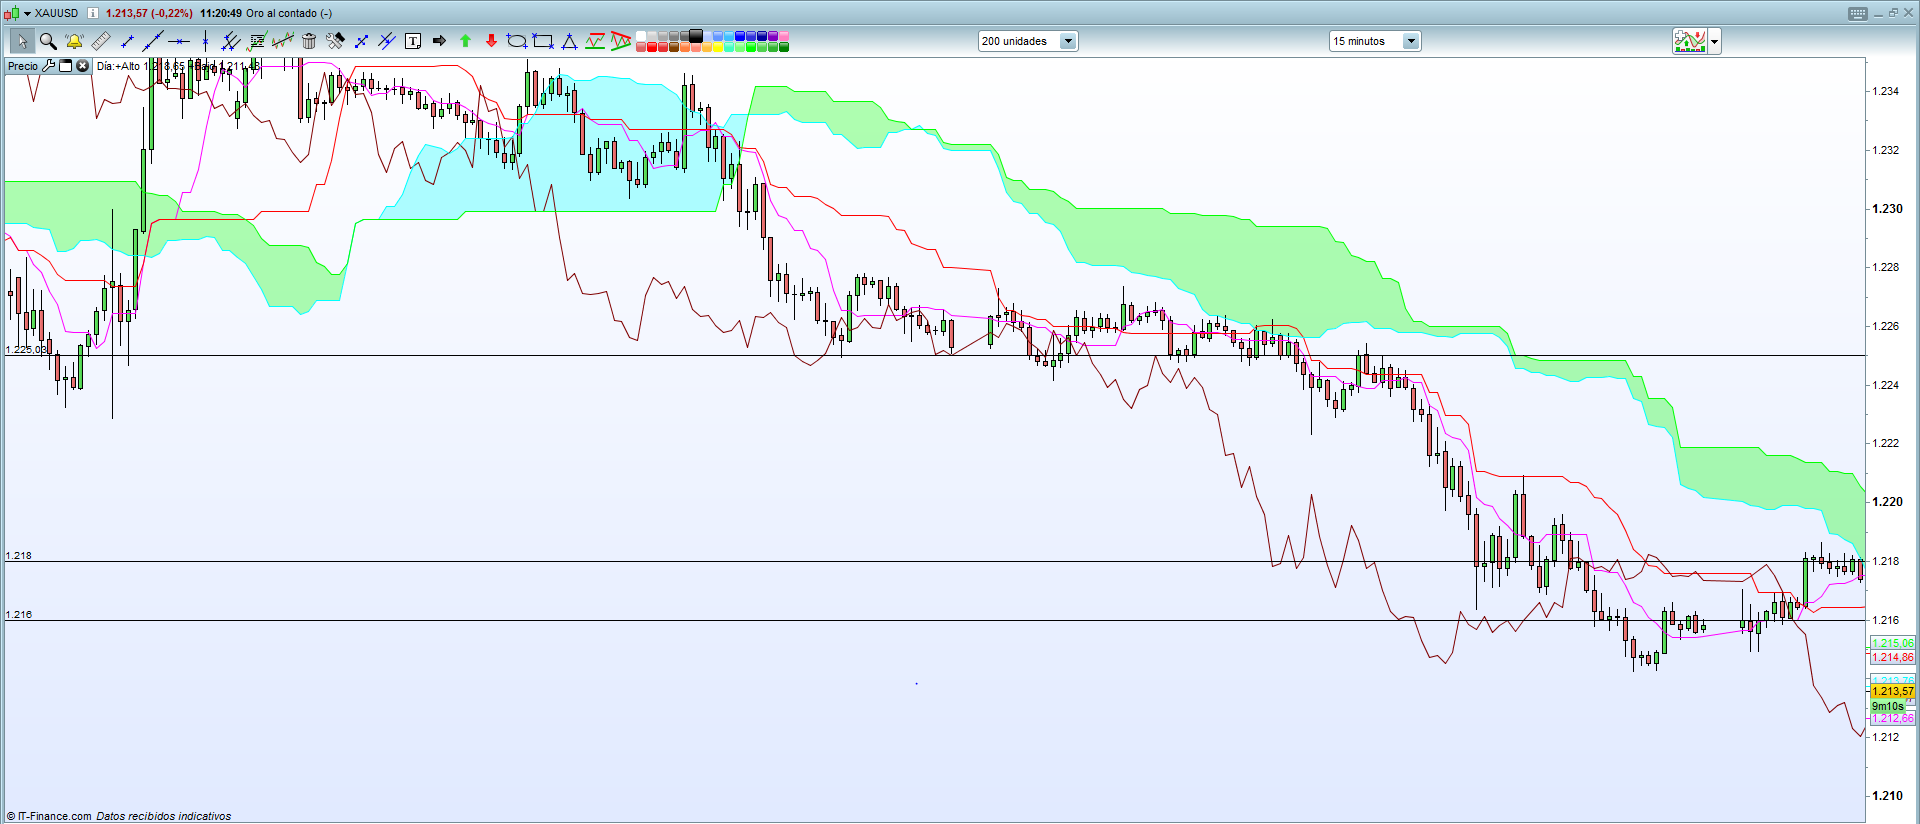This screenshot has height=824, width=1920.
Task: Pick the pink color swatch
Action: [x=784, y=36]
